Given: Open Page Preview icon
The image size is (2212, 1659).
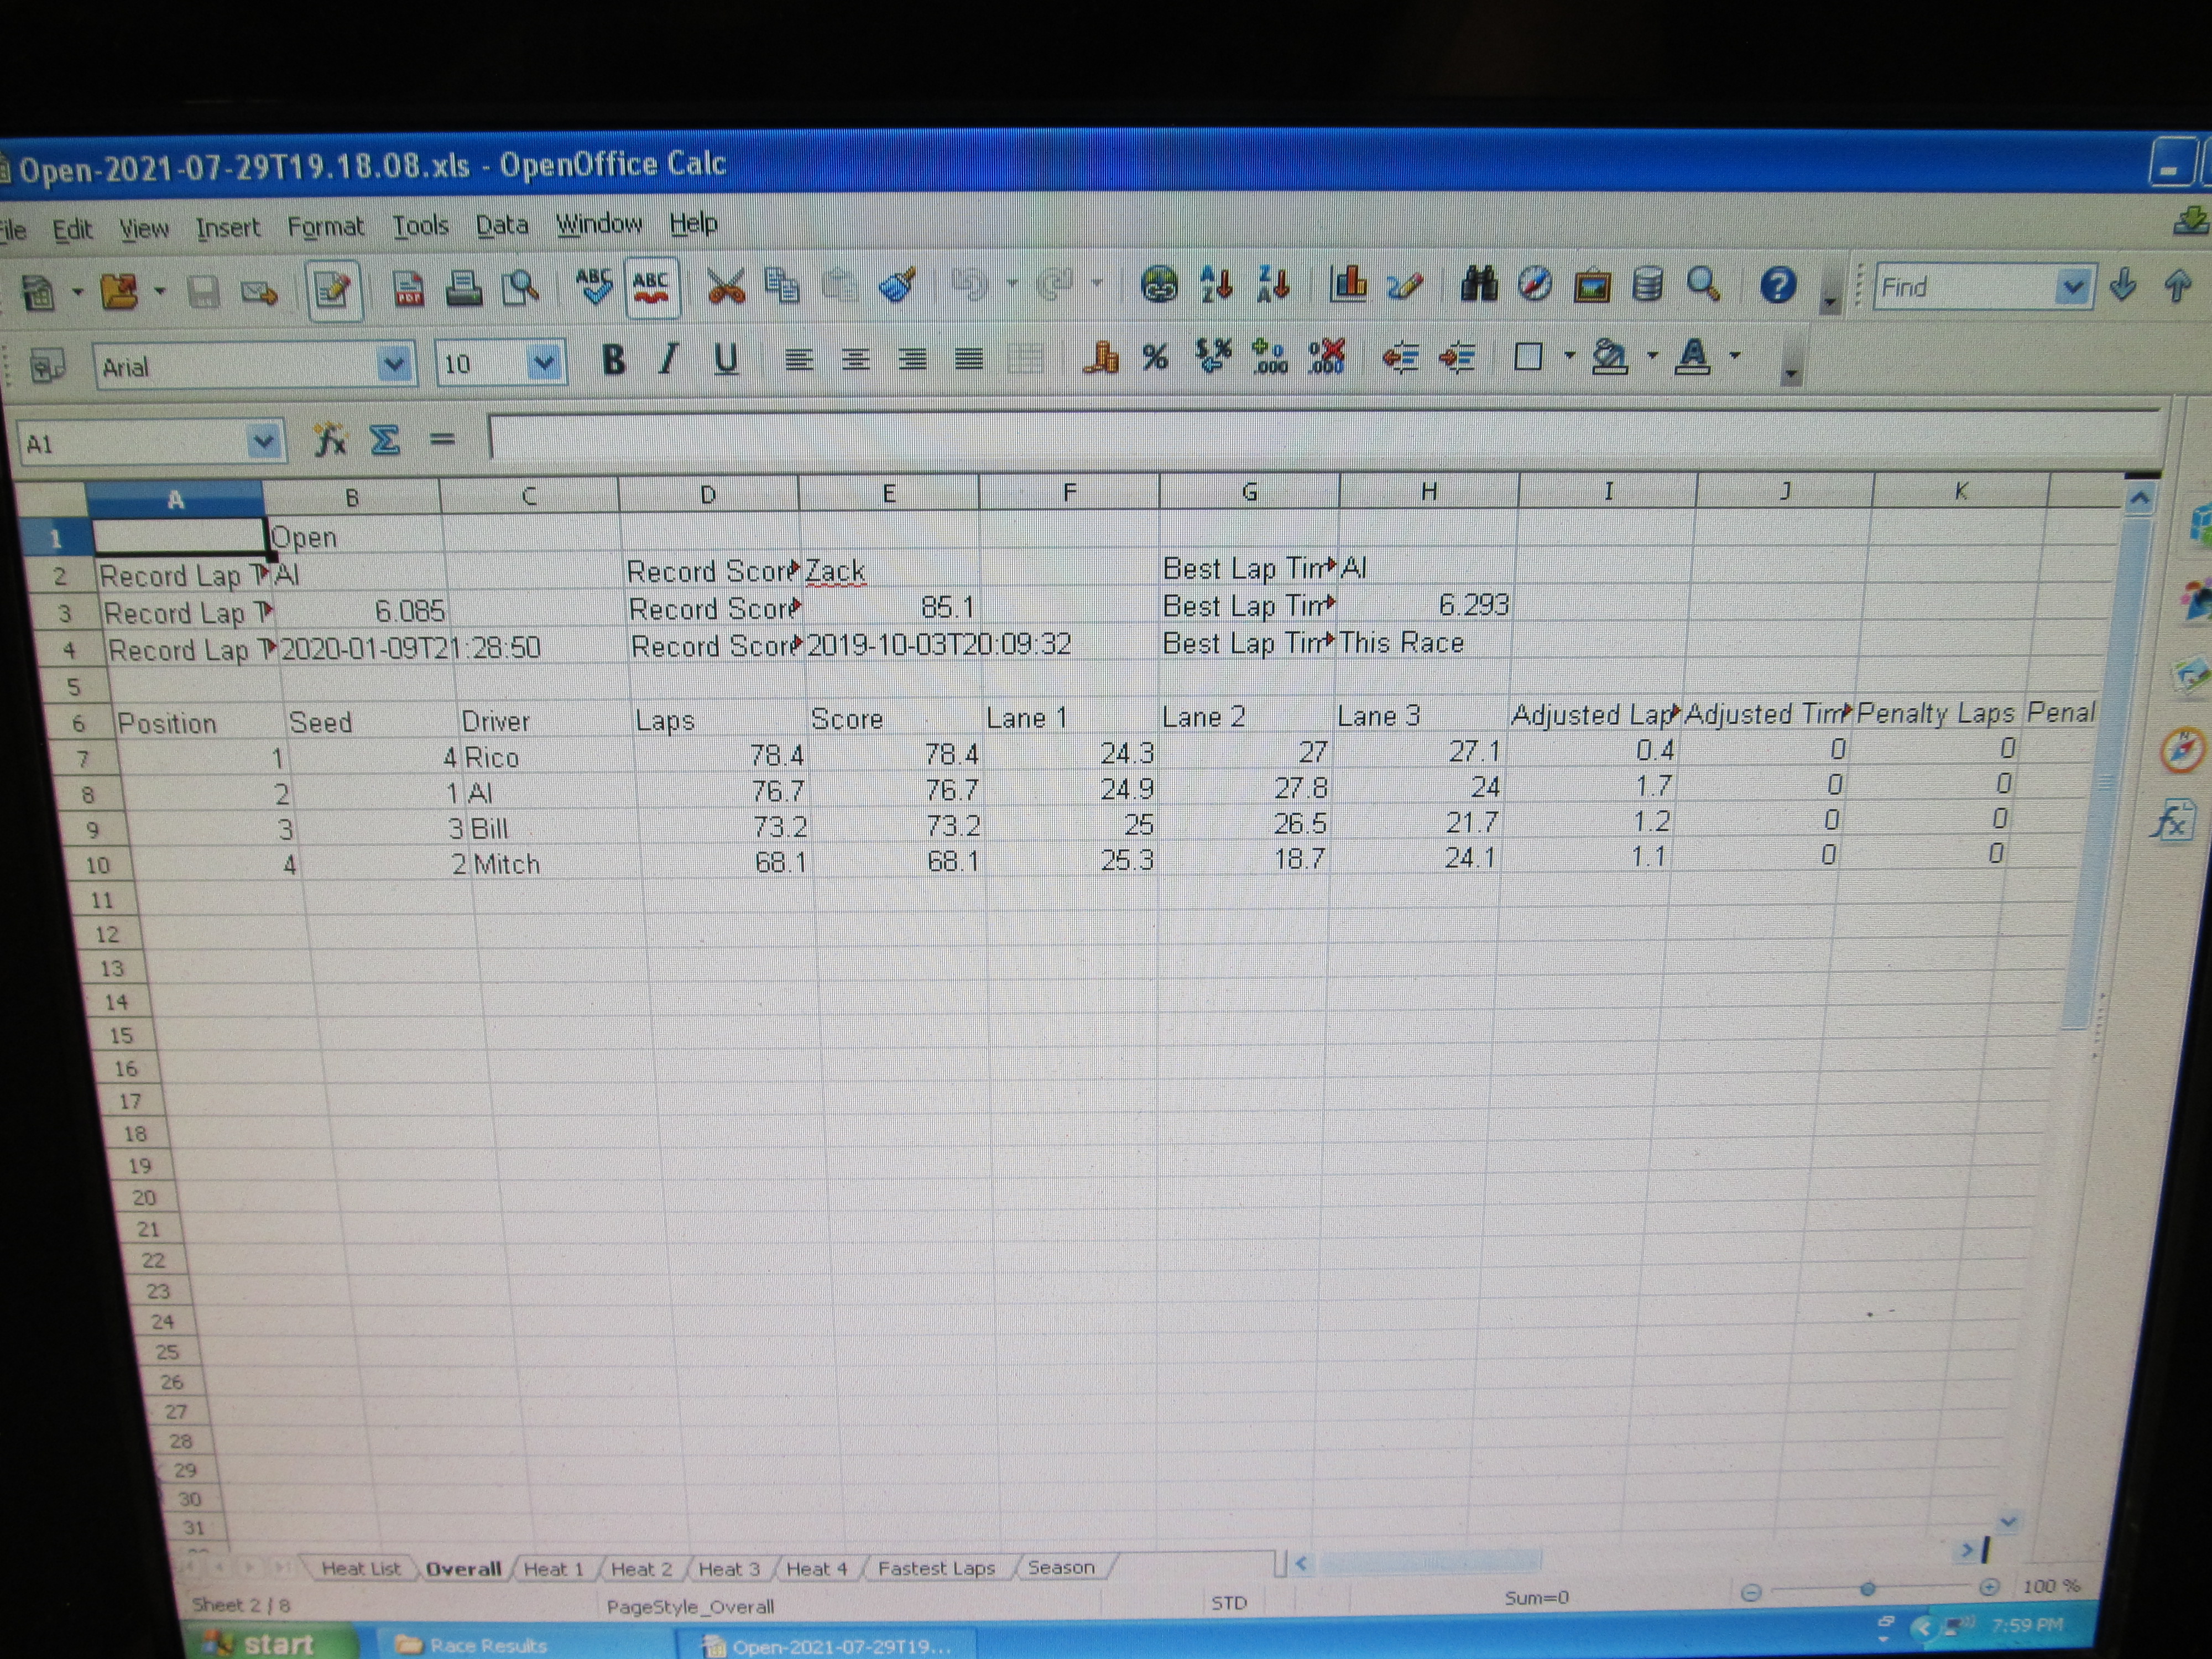Looking at the screenshot, I should pos(520,288).
